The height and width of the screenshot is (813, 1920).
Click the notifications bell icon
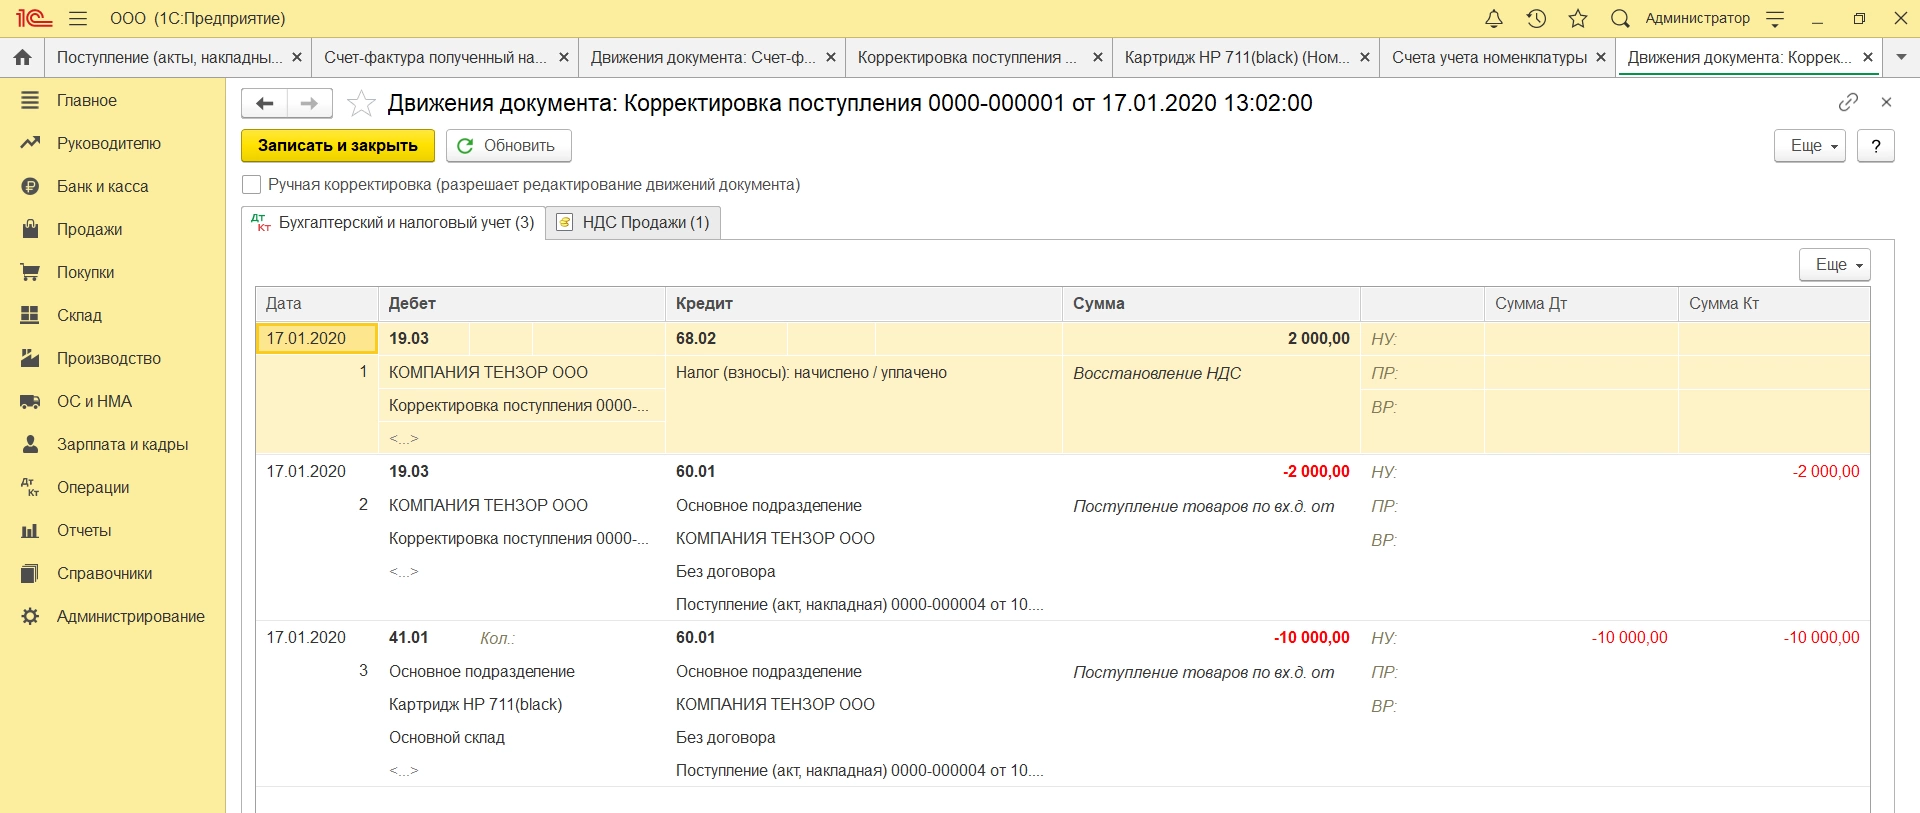click(x=1493, y=19)
